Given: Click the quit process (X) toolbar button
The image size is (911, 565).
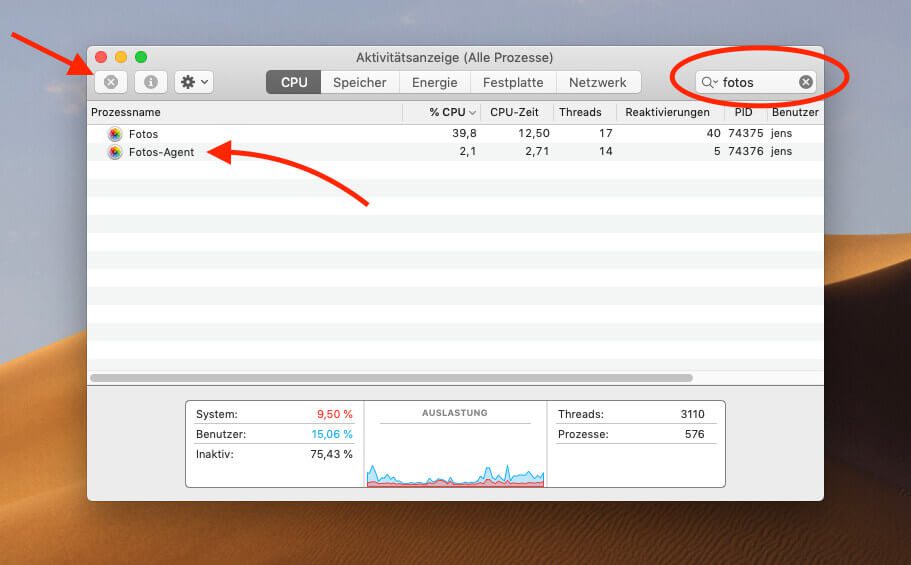Looking at the screenshot, I should (111, 82).
